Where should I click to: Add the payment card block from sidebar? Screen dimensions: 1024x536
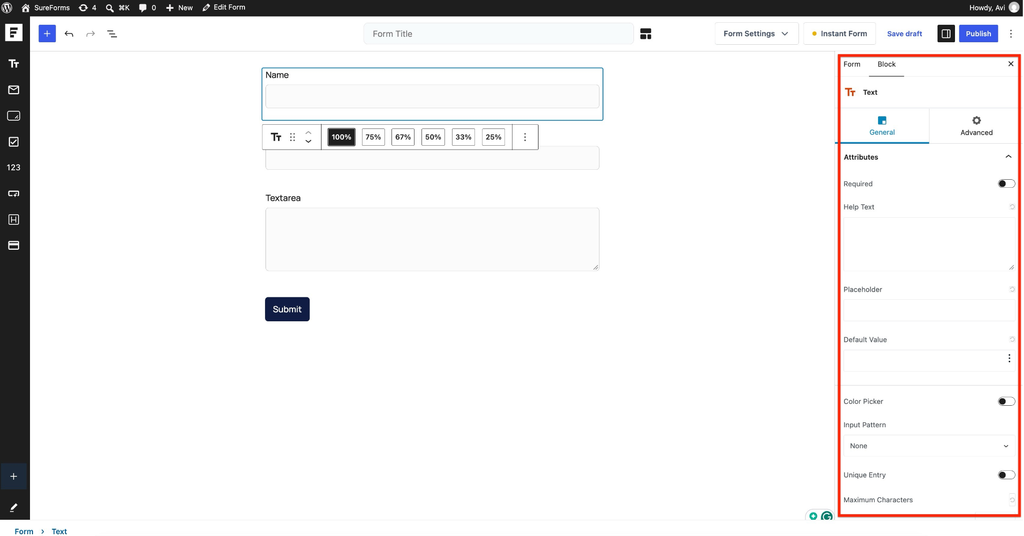tap(14, 245)
